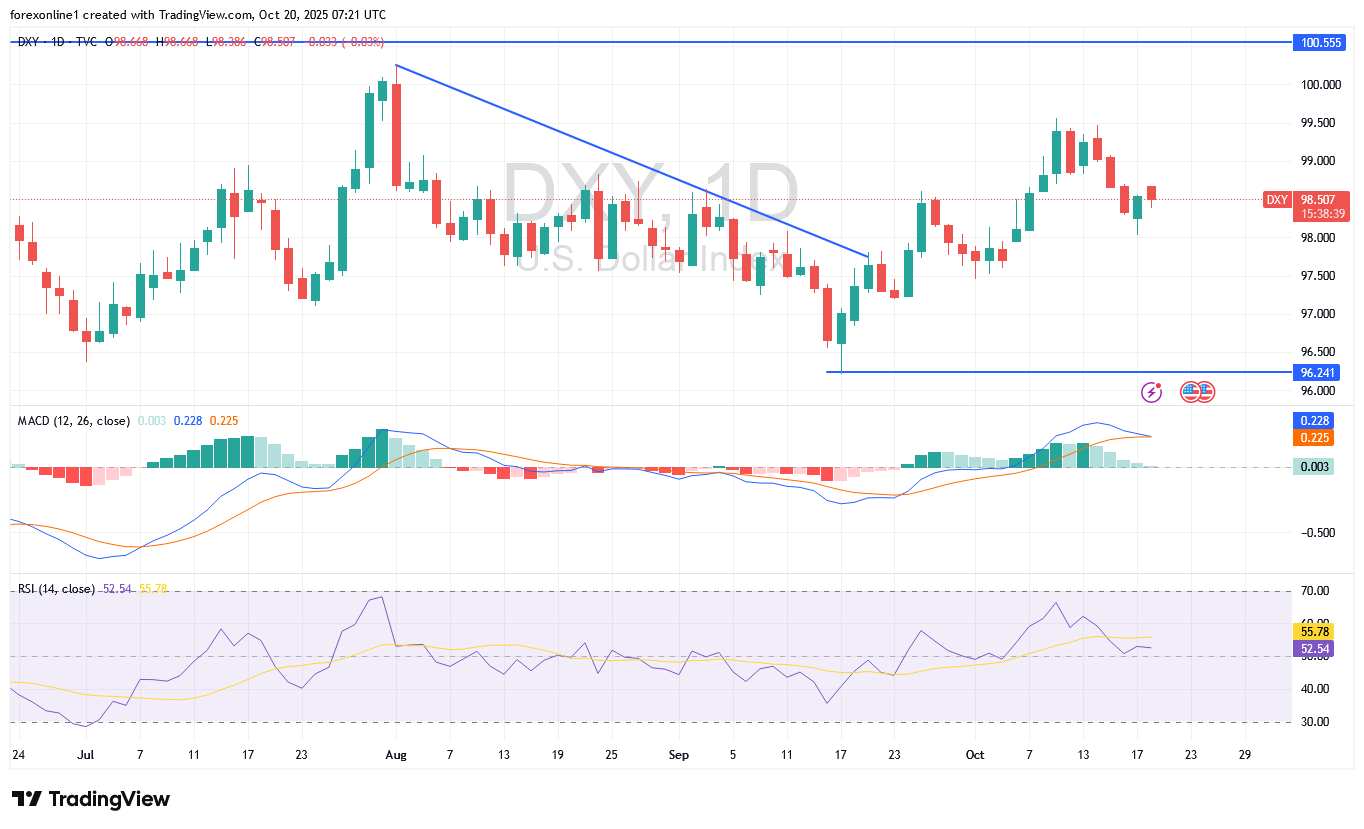Click the yellow RSI average label 55.78

point(1313,632)
